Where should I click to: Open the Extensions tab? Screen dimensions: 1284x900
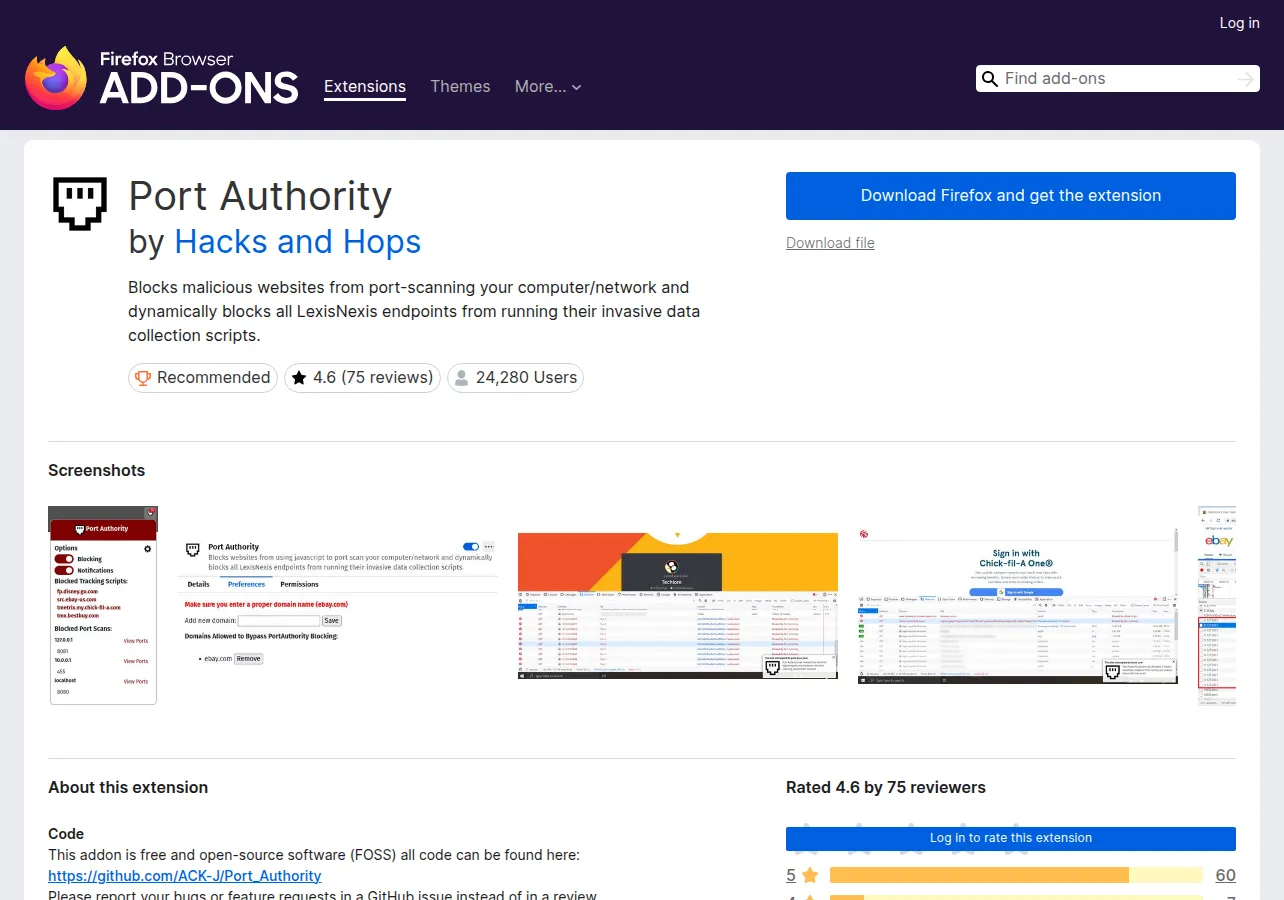(x=365, y=86)
